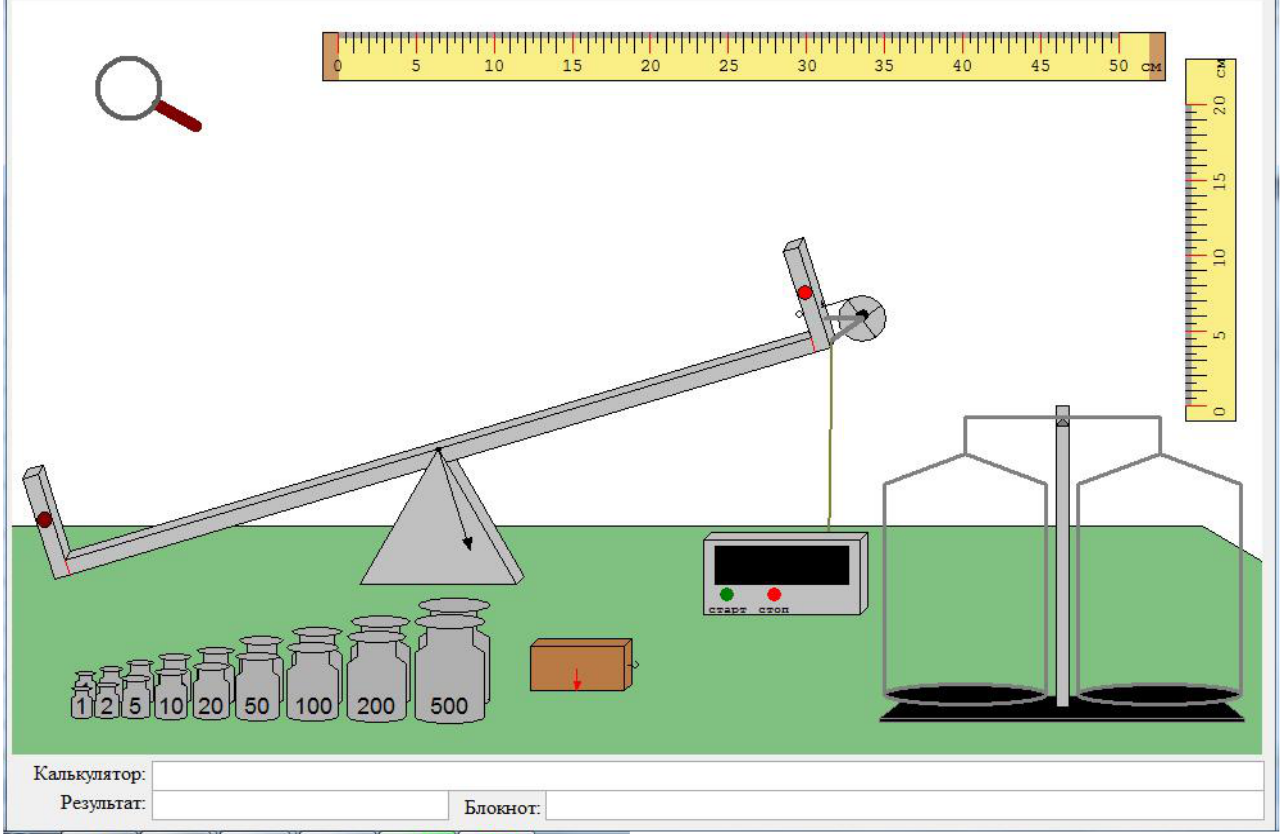The width and height of the screenshot is (1284, 834).
Task: Focus the Калькулятор input field
Action: coord(708,775)
